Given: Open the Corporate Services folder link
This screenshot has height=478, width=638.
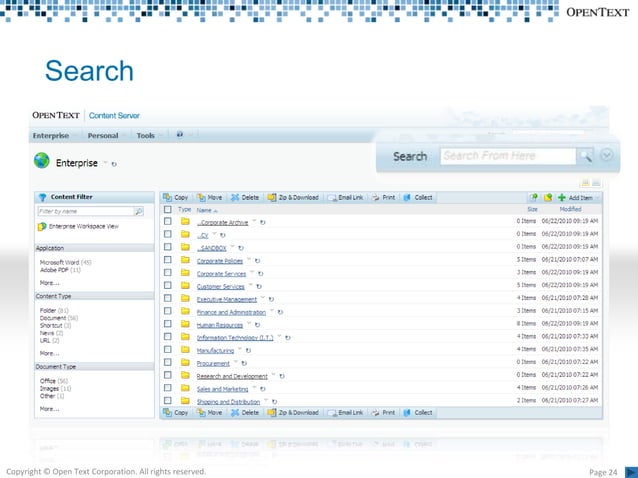Looking at the screenshot, I should tap(221, 274).
